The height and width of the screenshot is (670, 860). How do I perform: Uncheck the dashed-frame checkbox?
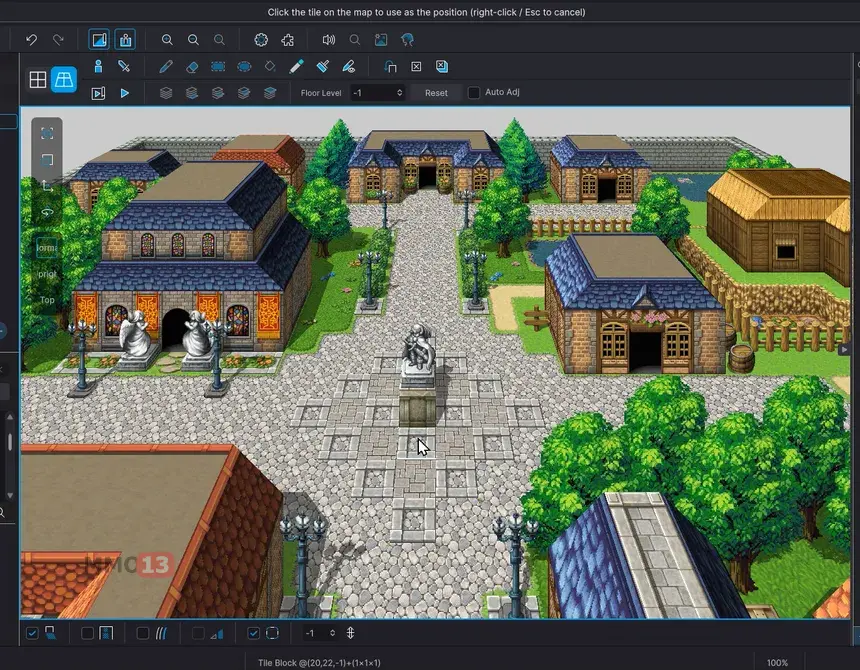pos(253,633)
